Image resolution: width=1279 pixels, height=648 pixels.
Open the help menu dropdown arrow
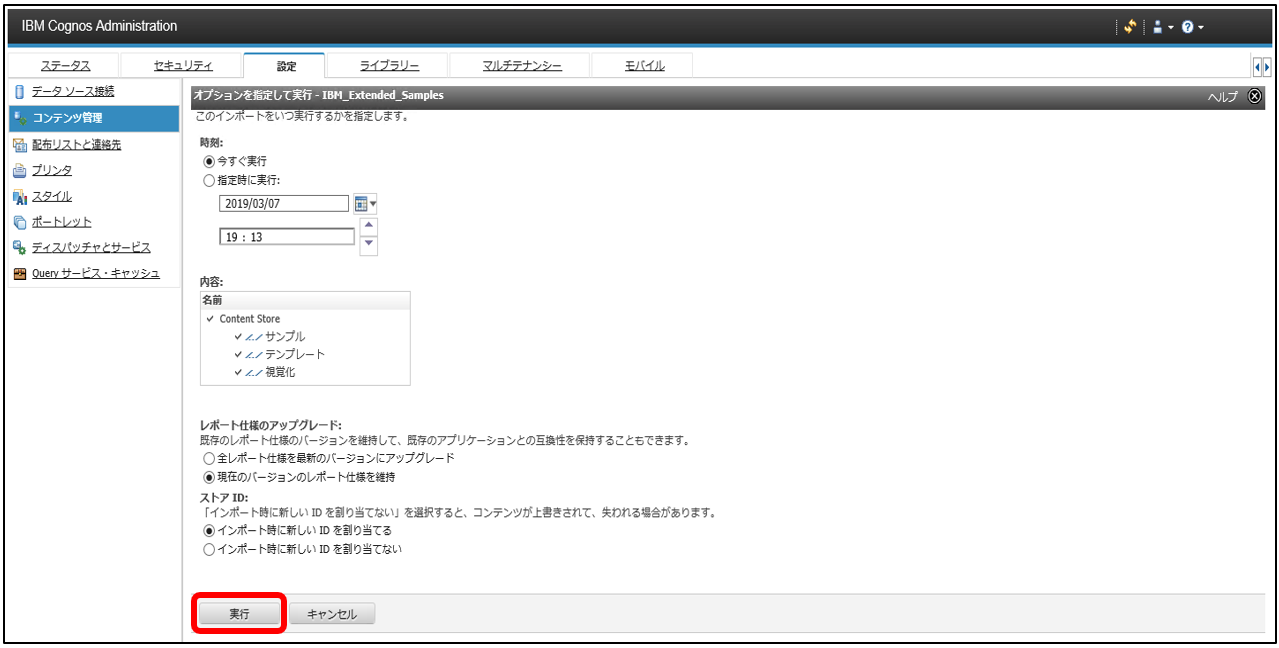[x=1201, y=28]
